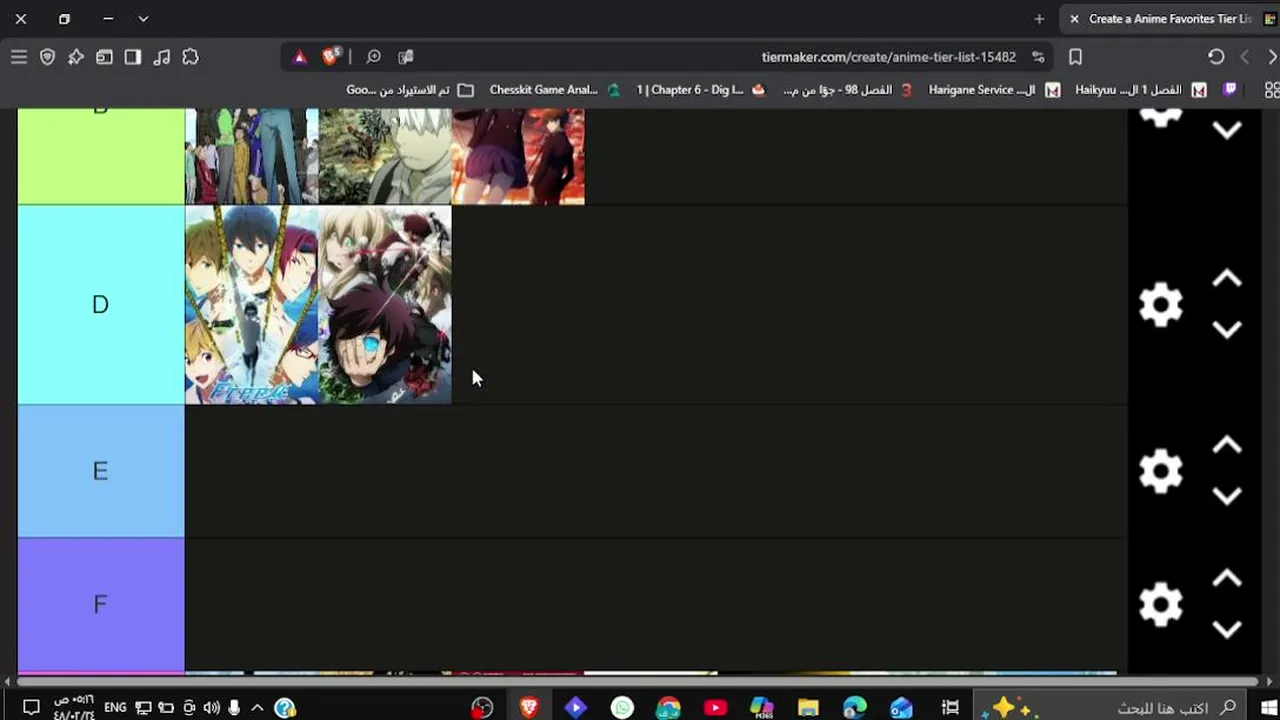The height and width of the screenshot is (720, 1280).
Task: Show hidden system tray icons
Action: click(x=257, y=708)
